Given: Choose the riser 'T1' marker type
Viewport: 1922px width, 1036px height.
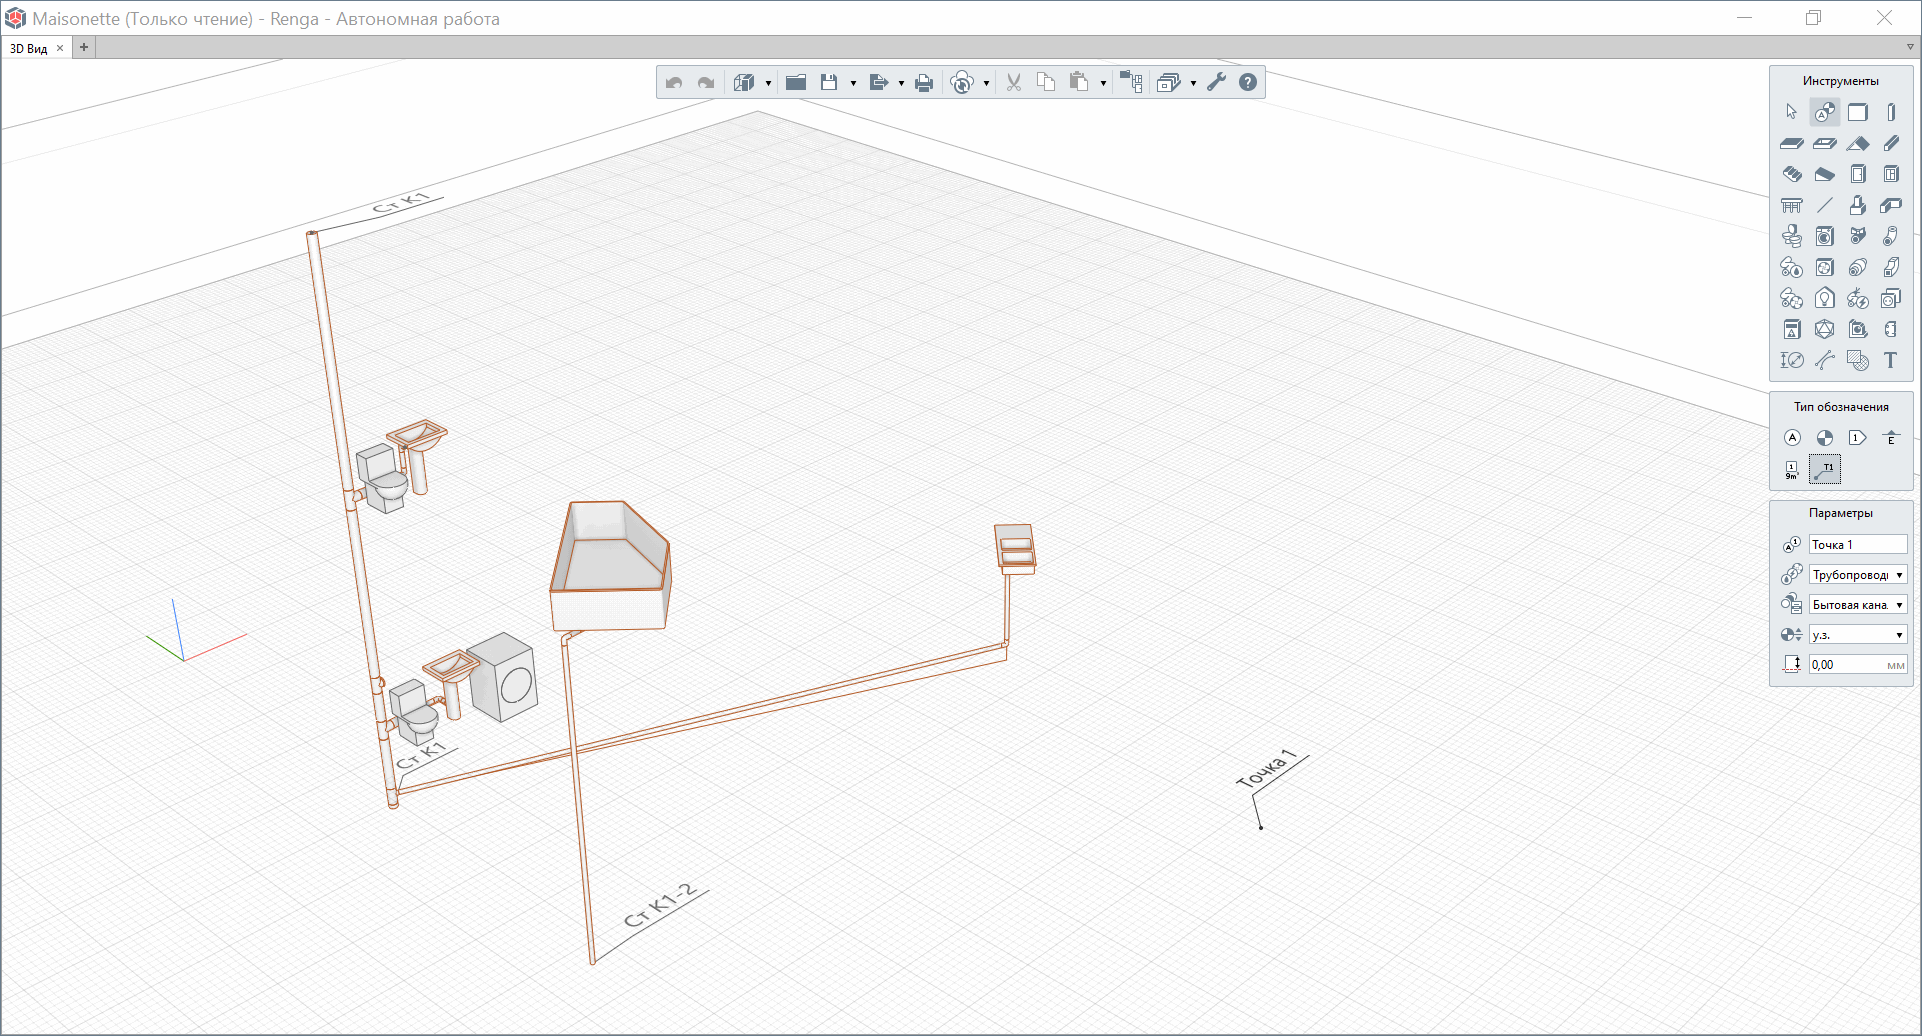Looking at the screenshot, I should click(1825, 469).
